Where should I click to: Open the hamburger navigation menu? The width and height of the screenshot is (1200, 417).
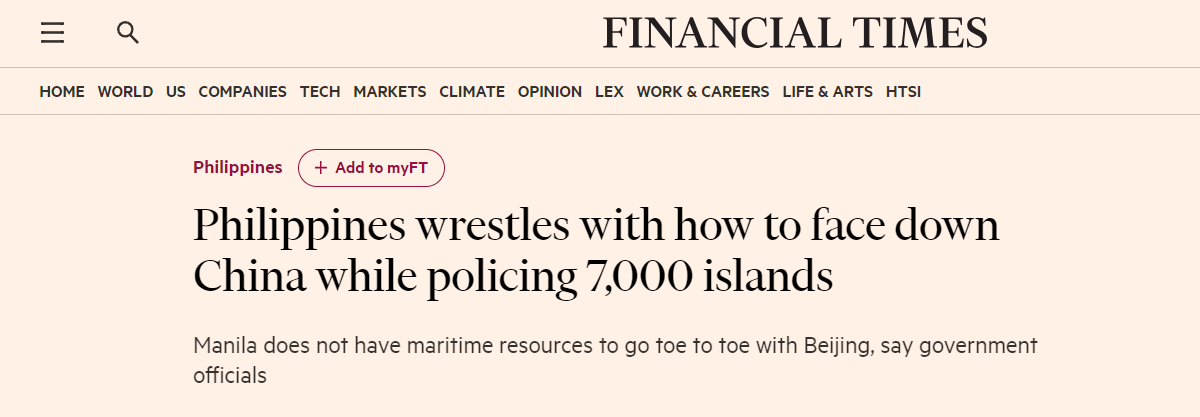click(52, 33)
